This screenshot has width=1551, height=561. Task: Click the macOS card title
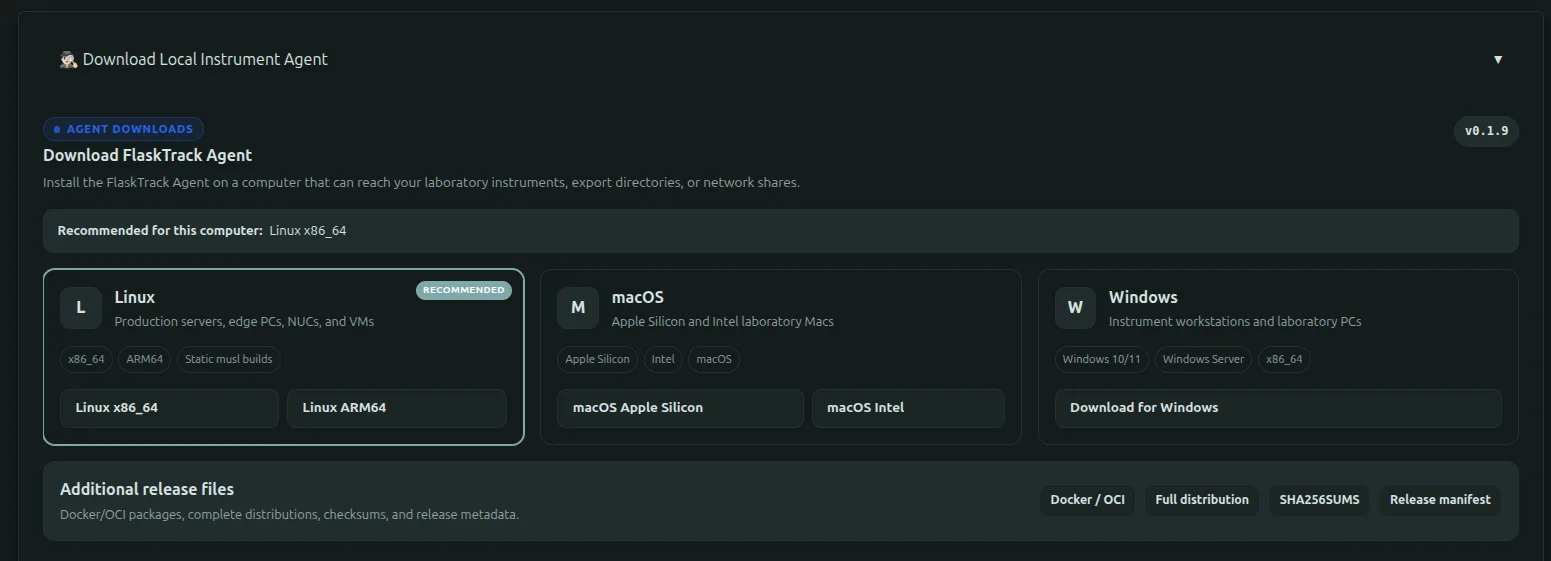pos(638,298)
